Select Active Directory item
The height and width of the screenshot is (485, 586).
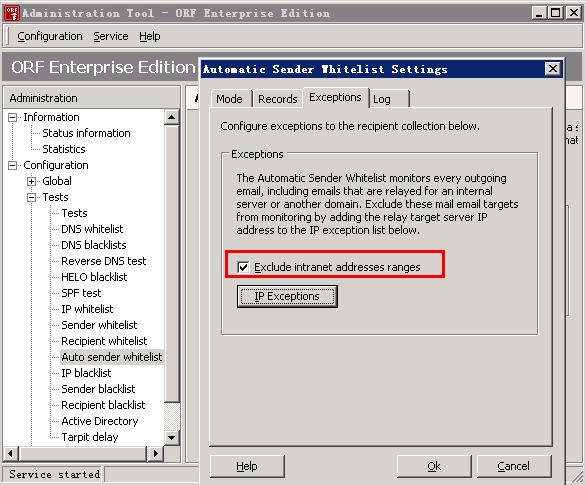pyautogui.click(x=100, y=421)
